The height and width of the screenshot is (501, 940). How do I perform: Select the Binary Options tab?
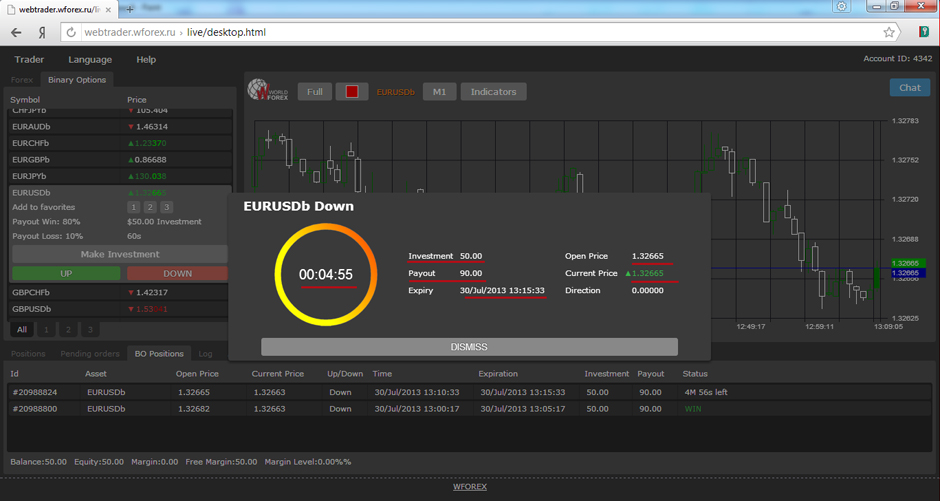77,80
